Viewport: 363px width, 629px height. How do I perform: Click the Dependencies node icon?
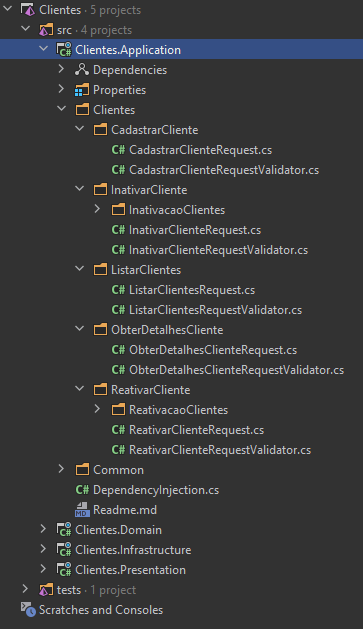[82, 69]
